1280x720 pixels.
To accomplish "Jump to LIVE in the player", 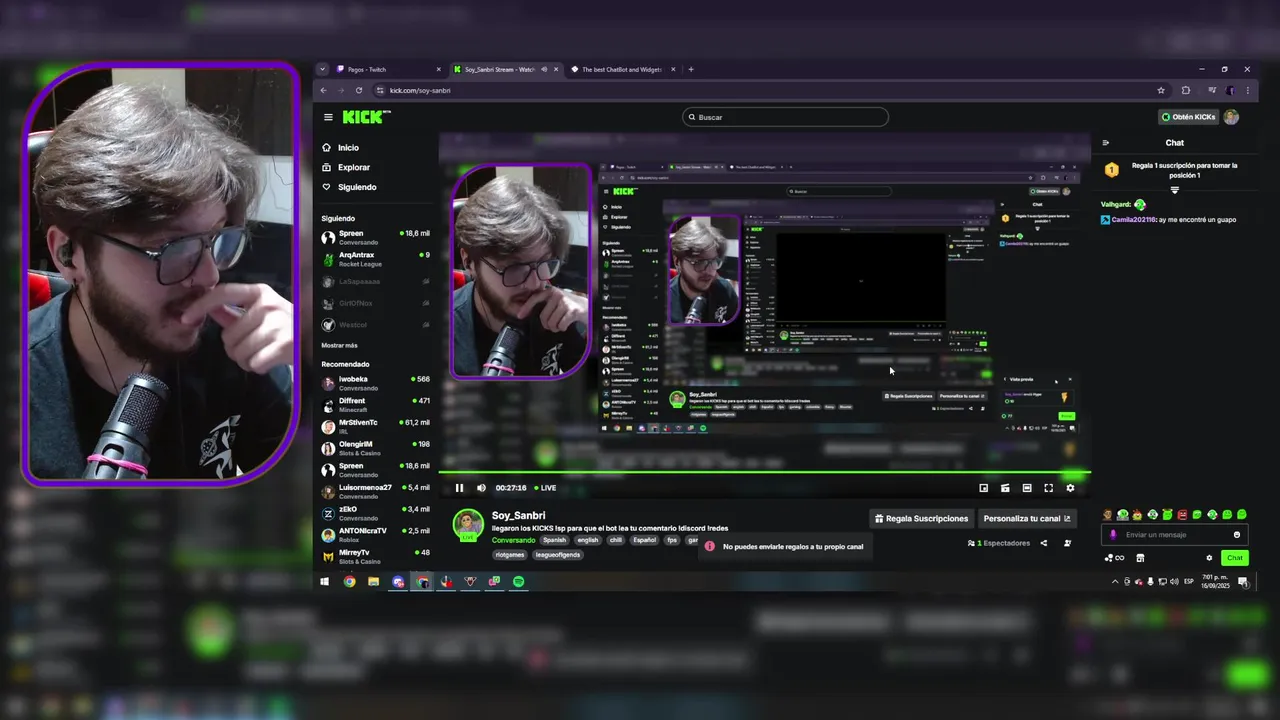I will 545,488.
